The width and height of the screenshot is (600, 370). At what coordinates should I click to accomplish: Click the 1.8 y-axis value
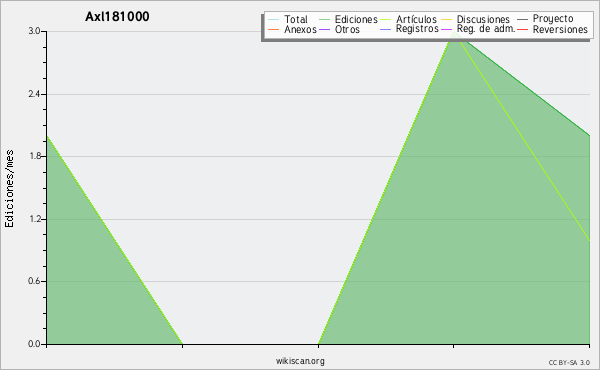(x=34, y=156)
